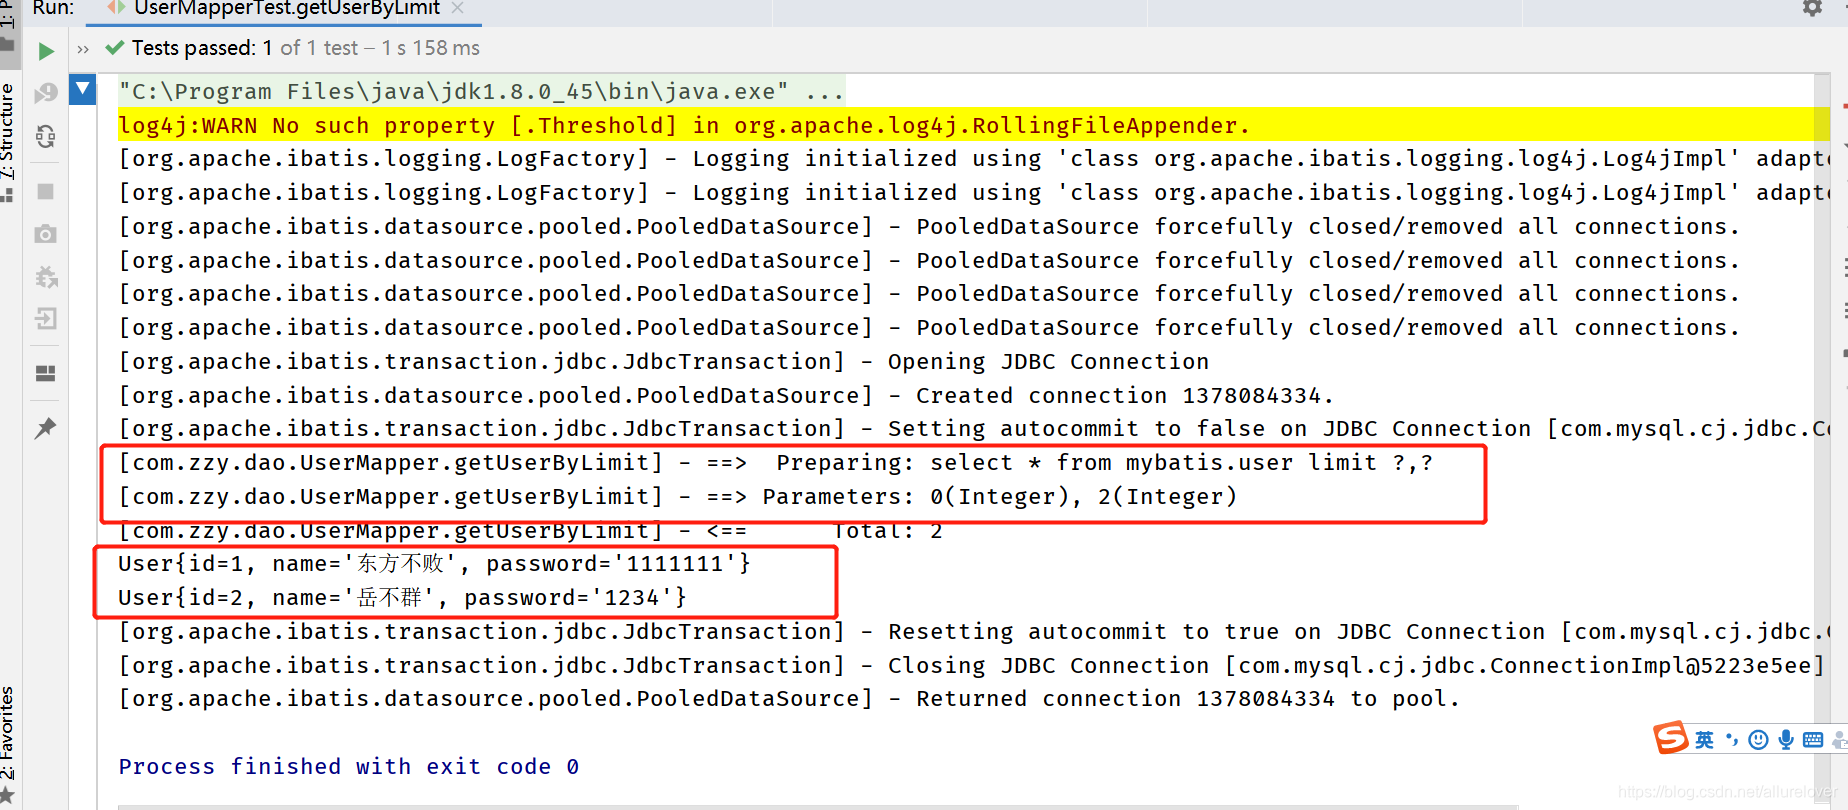Pin the Run tab with pin icon
The image size is (1848, 810).
(x=46, y=429)
